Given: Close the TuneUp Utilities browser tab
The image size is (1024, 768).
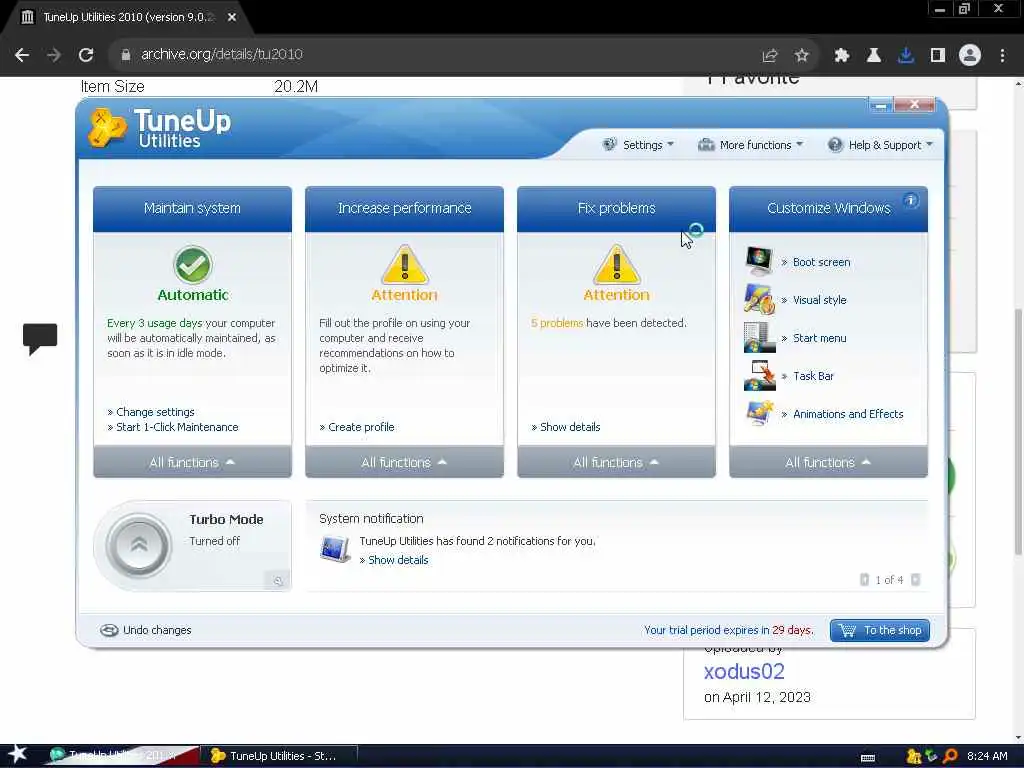Looking at the screenshot, I should (x=232, y=18).
